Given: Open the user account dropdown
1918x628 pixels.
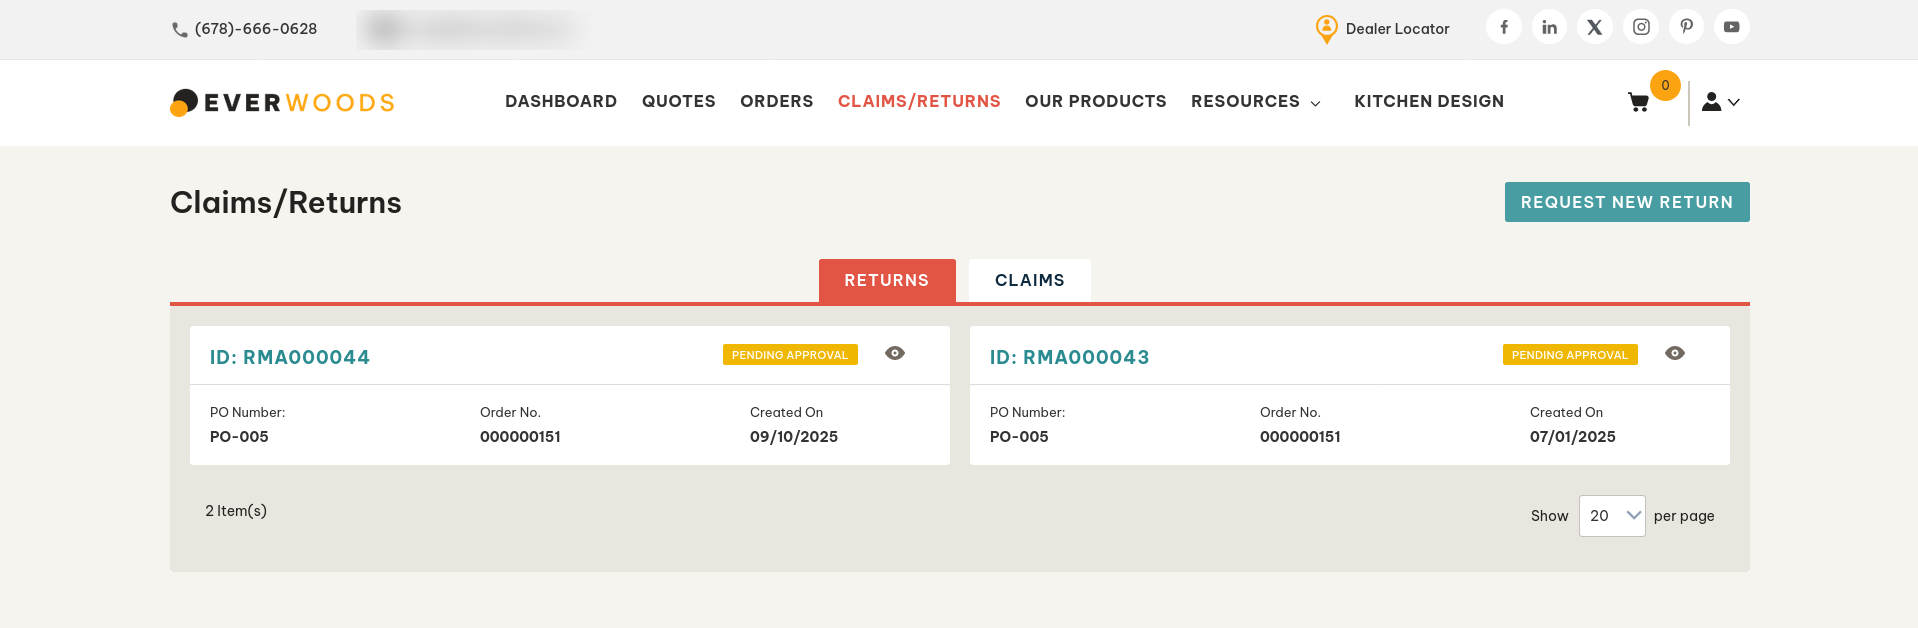Looking at the screenshot, I should pyautogui.click(x=1720, y=102).
